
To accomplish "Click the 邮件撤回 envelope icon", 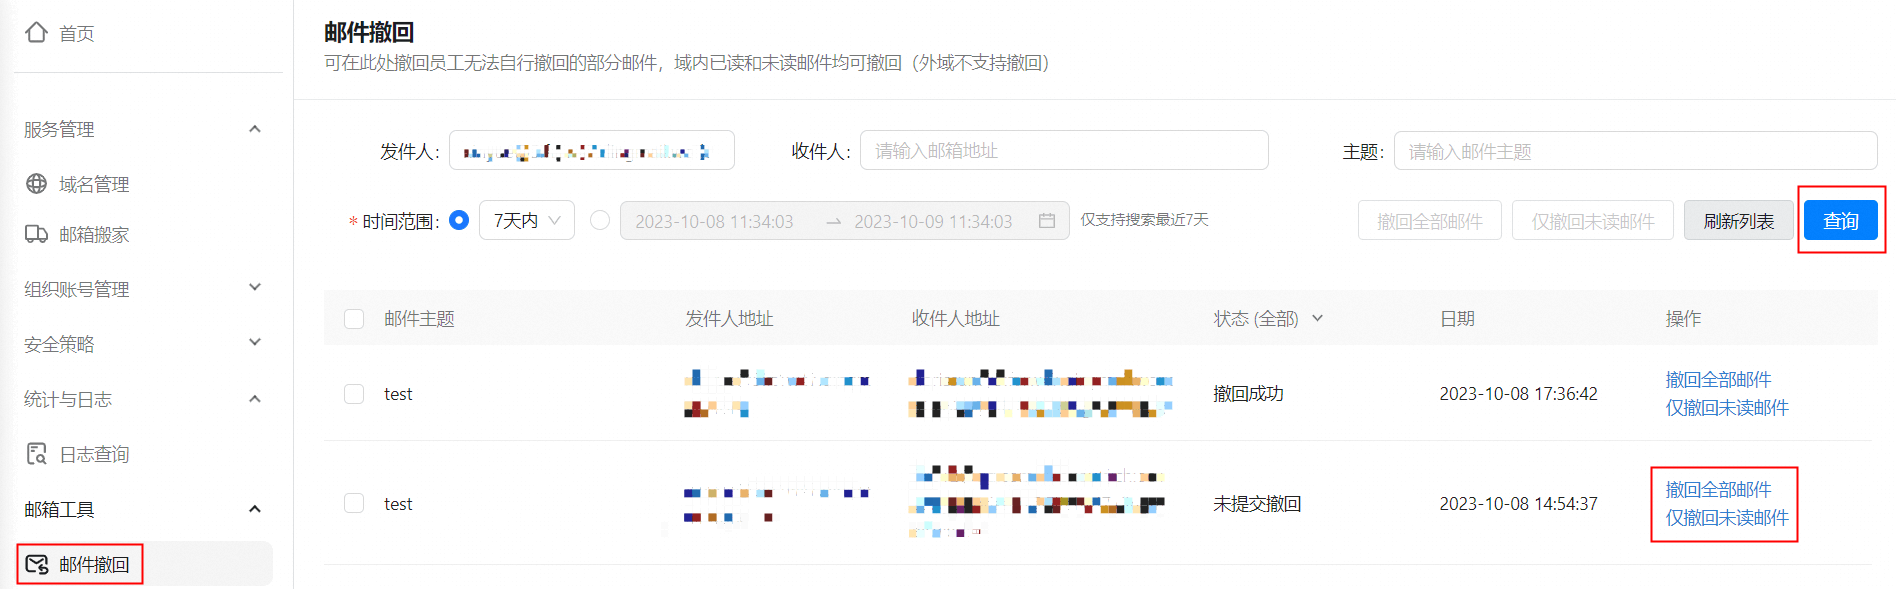I will coord(36,564).
